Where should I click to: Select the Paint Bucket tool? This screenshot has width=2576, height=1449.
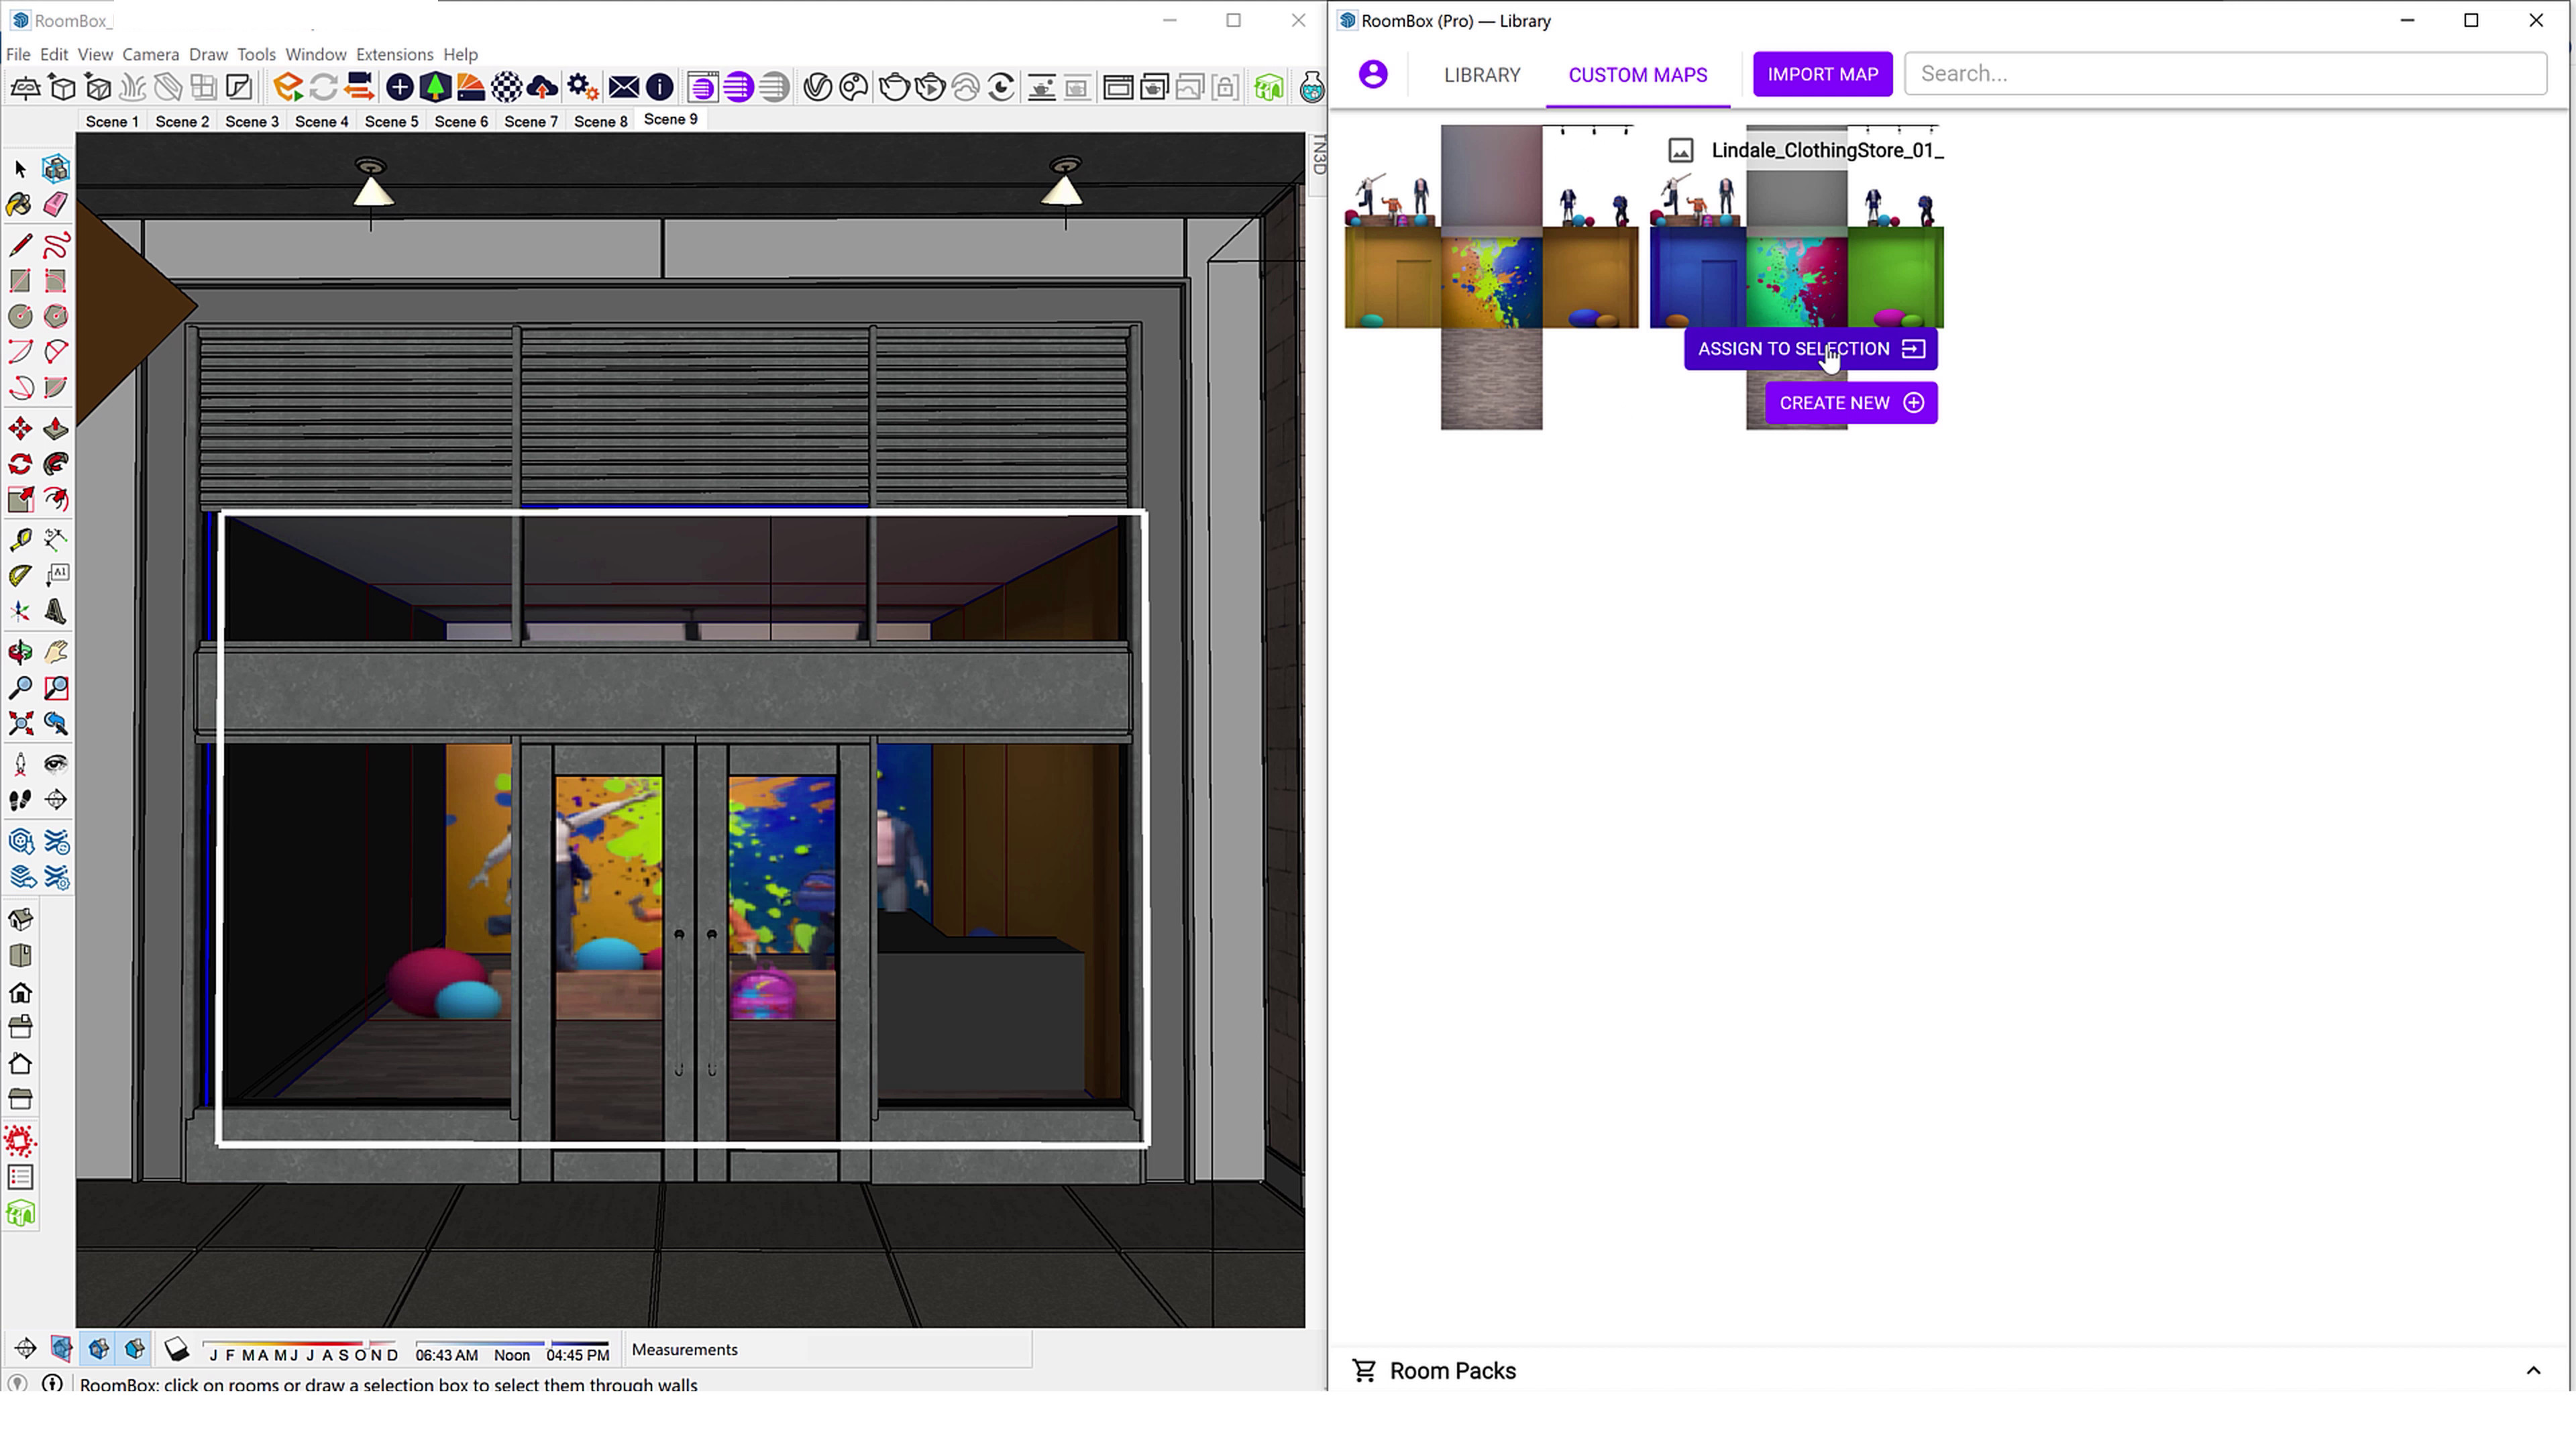point(20,205)
